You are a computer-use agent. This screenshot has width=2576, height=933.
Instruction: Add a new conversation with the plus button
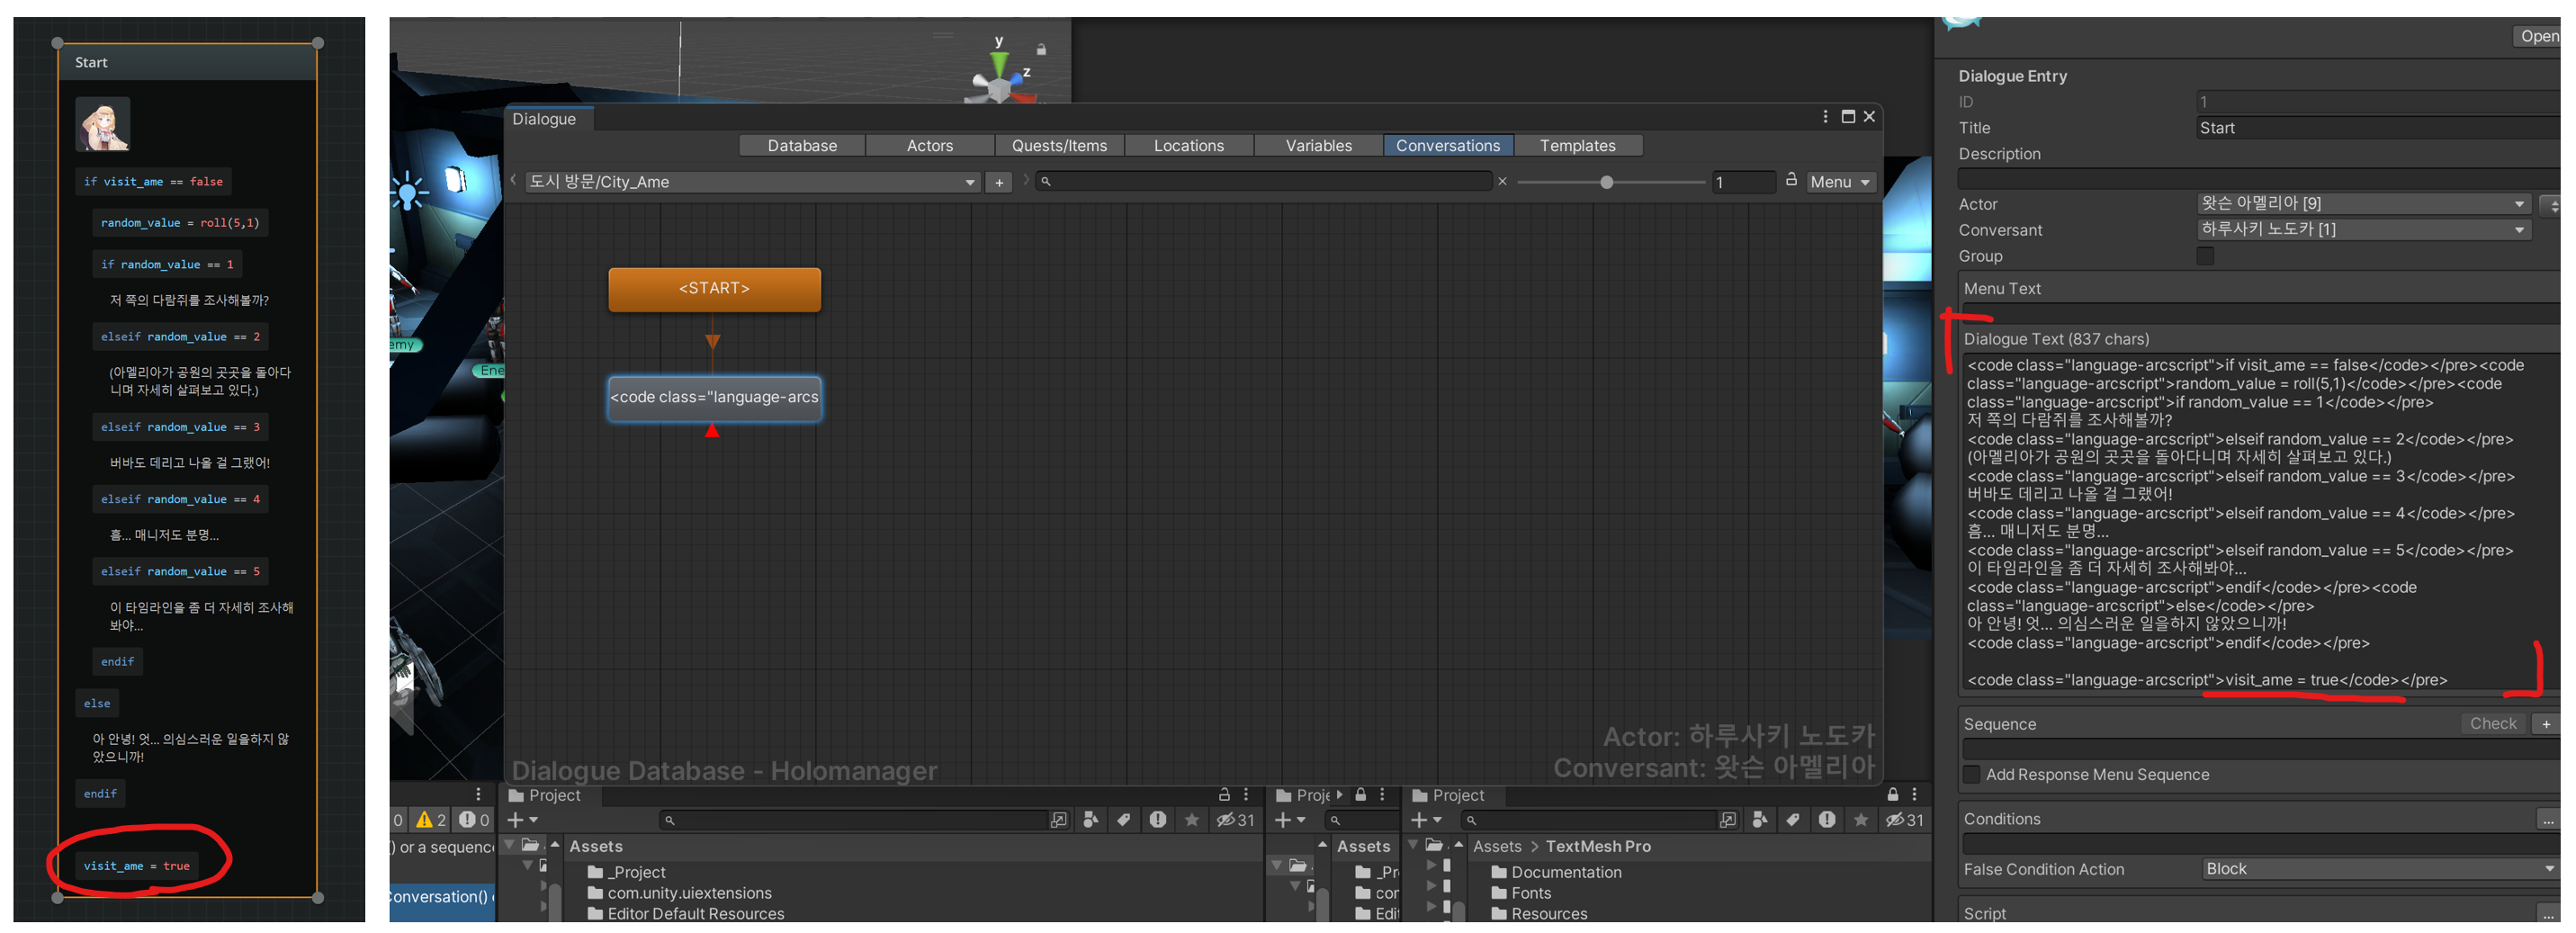(x=998, y=182)
